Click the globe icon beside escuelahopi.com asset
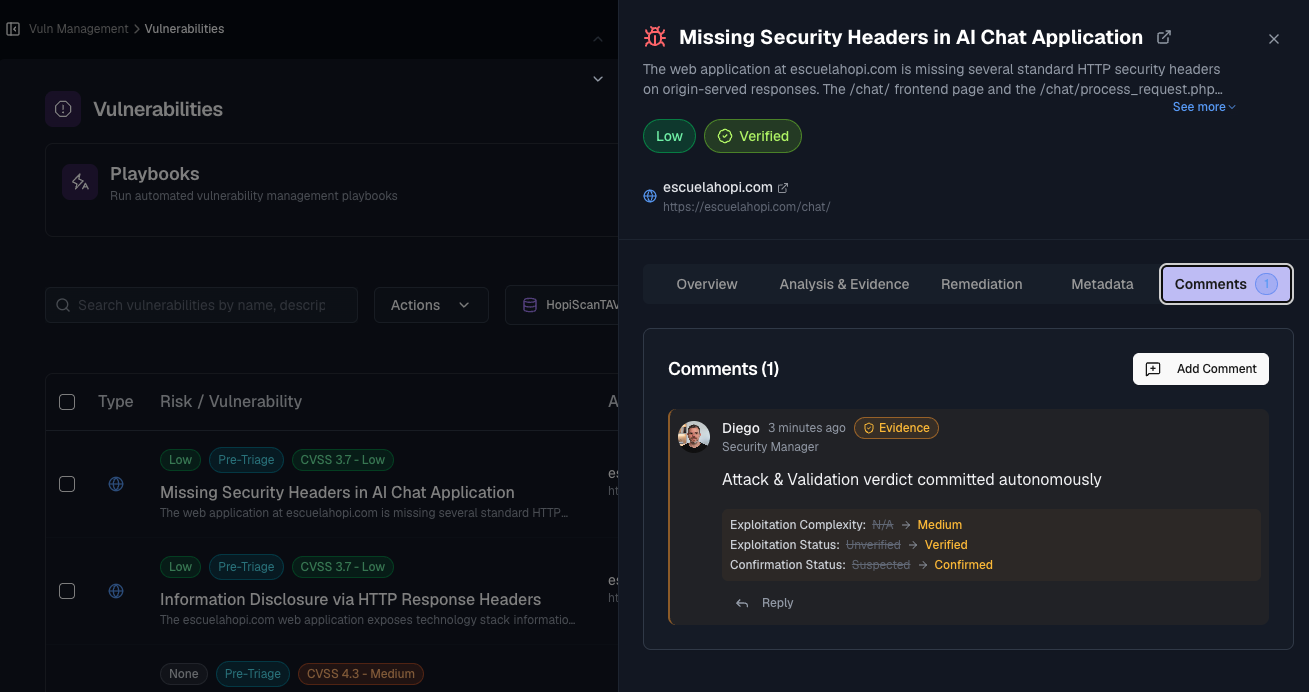The height and width of the screenshot is (692, 1309). [x=650, y=197]
